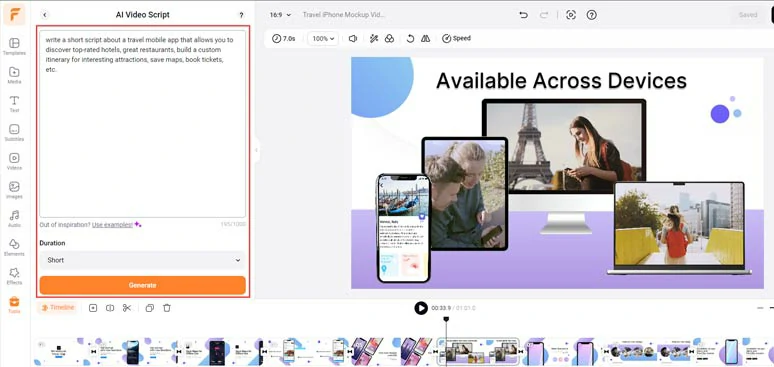Click the split scene icon

tap(110, 308)
